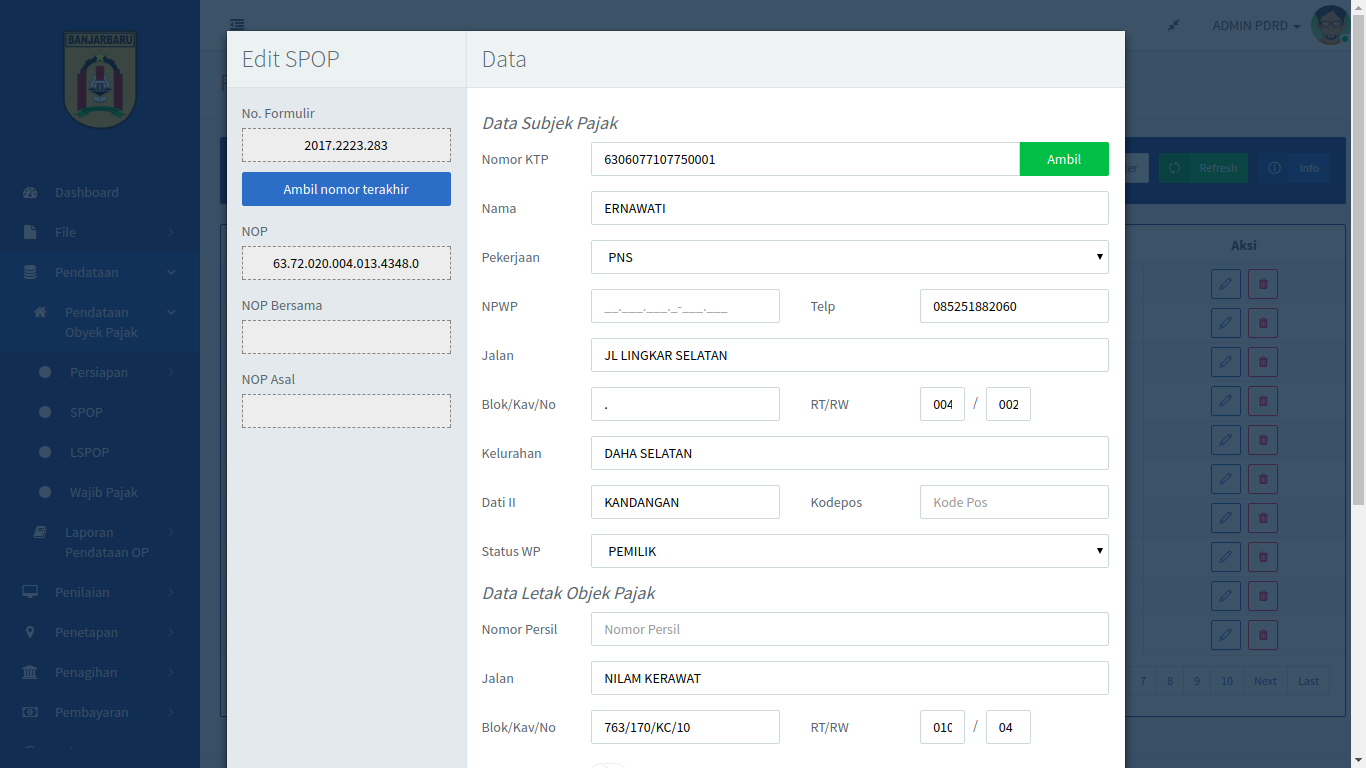Expand the File menu chevron
The image size is (1366, 768).
point(171,232)
